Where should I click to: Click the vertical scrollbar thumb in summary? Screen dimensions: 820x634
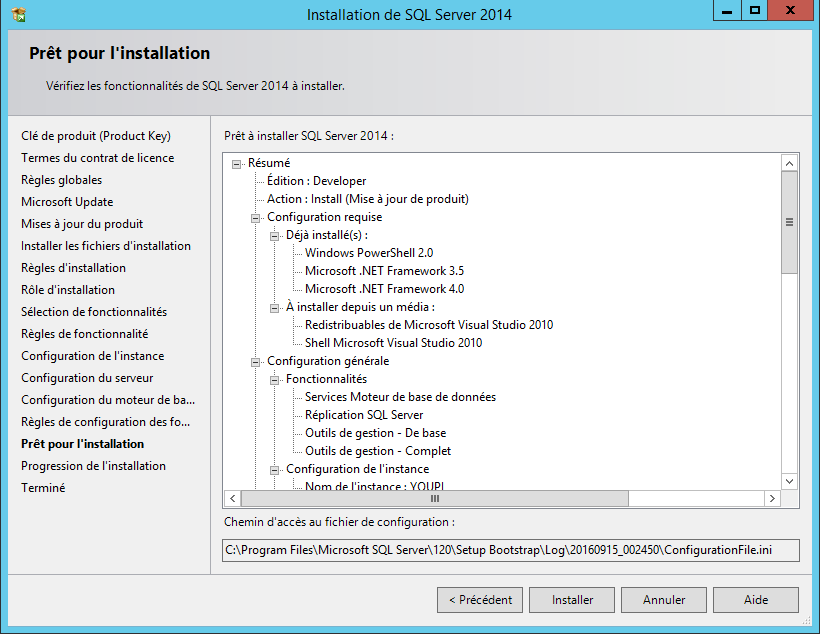789,222
